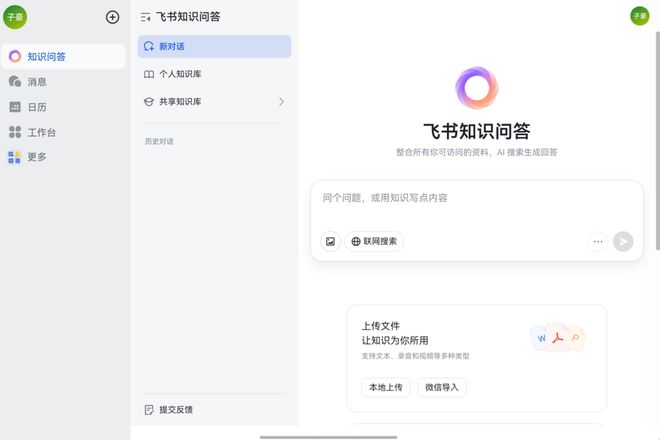Click the 子豪 avatar at top right

tap(639, 15)
